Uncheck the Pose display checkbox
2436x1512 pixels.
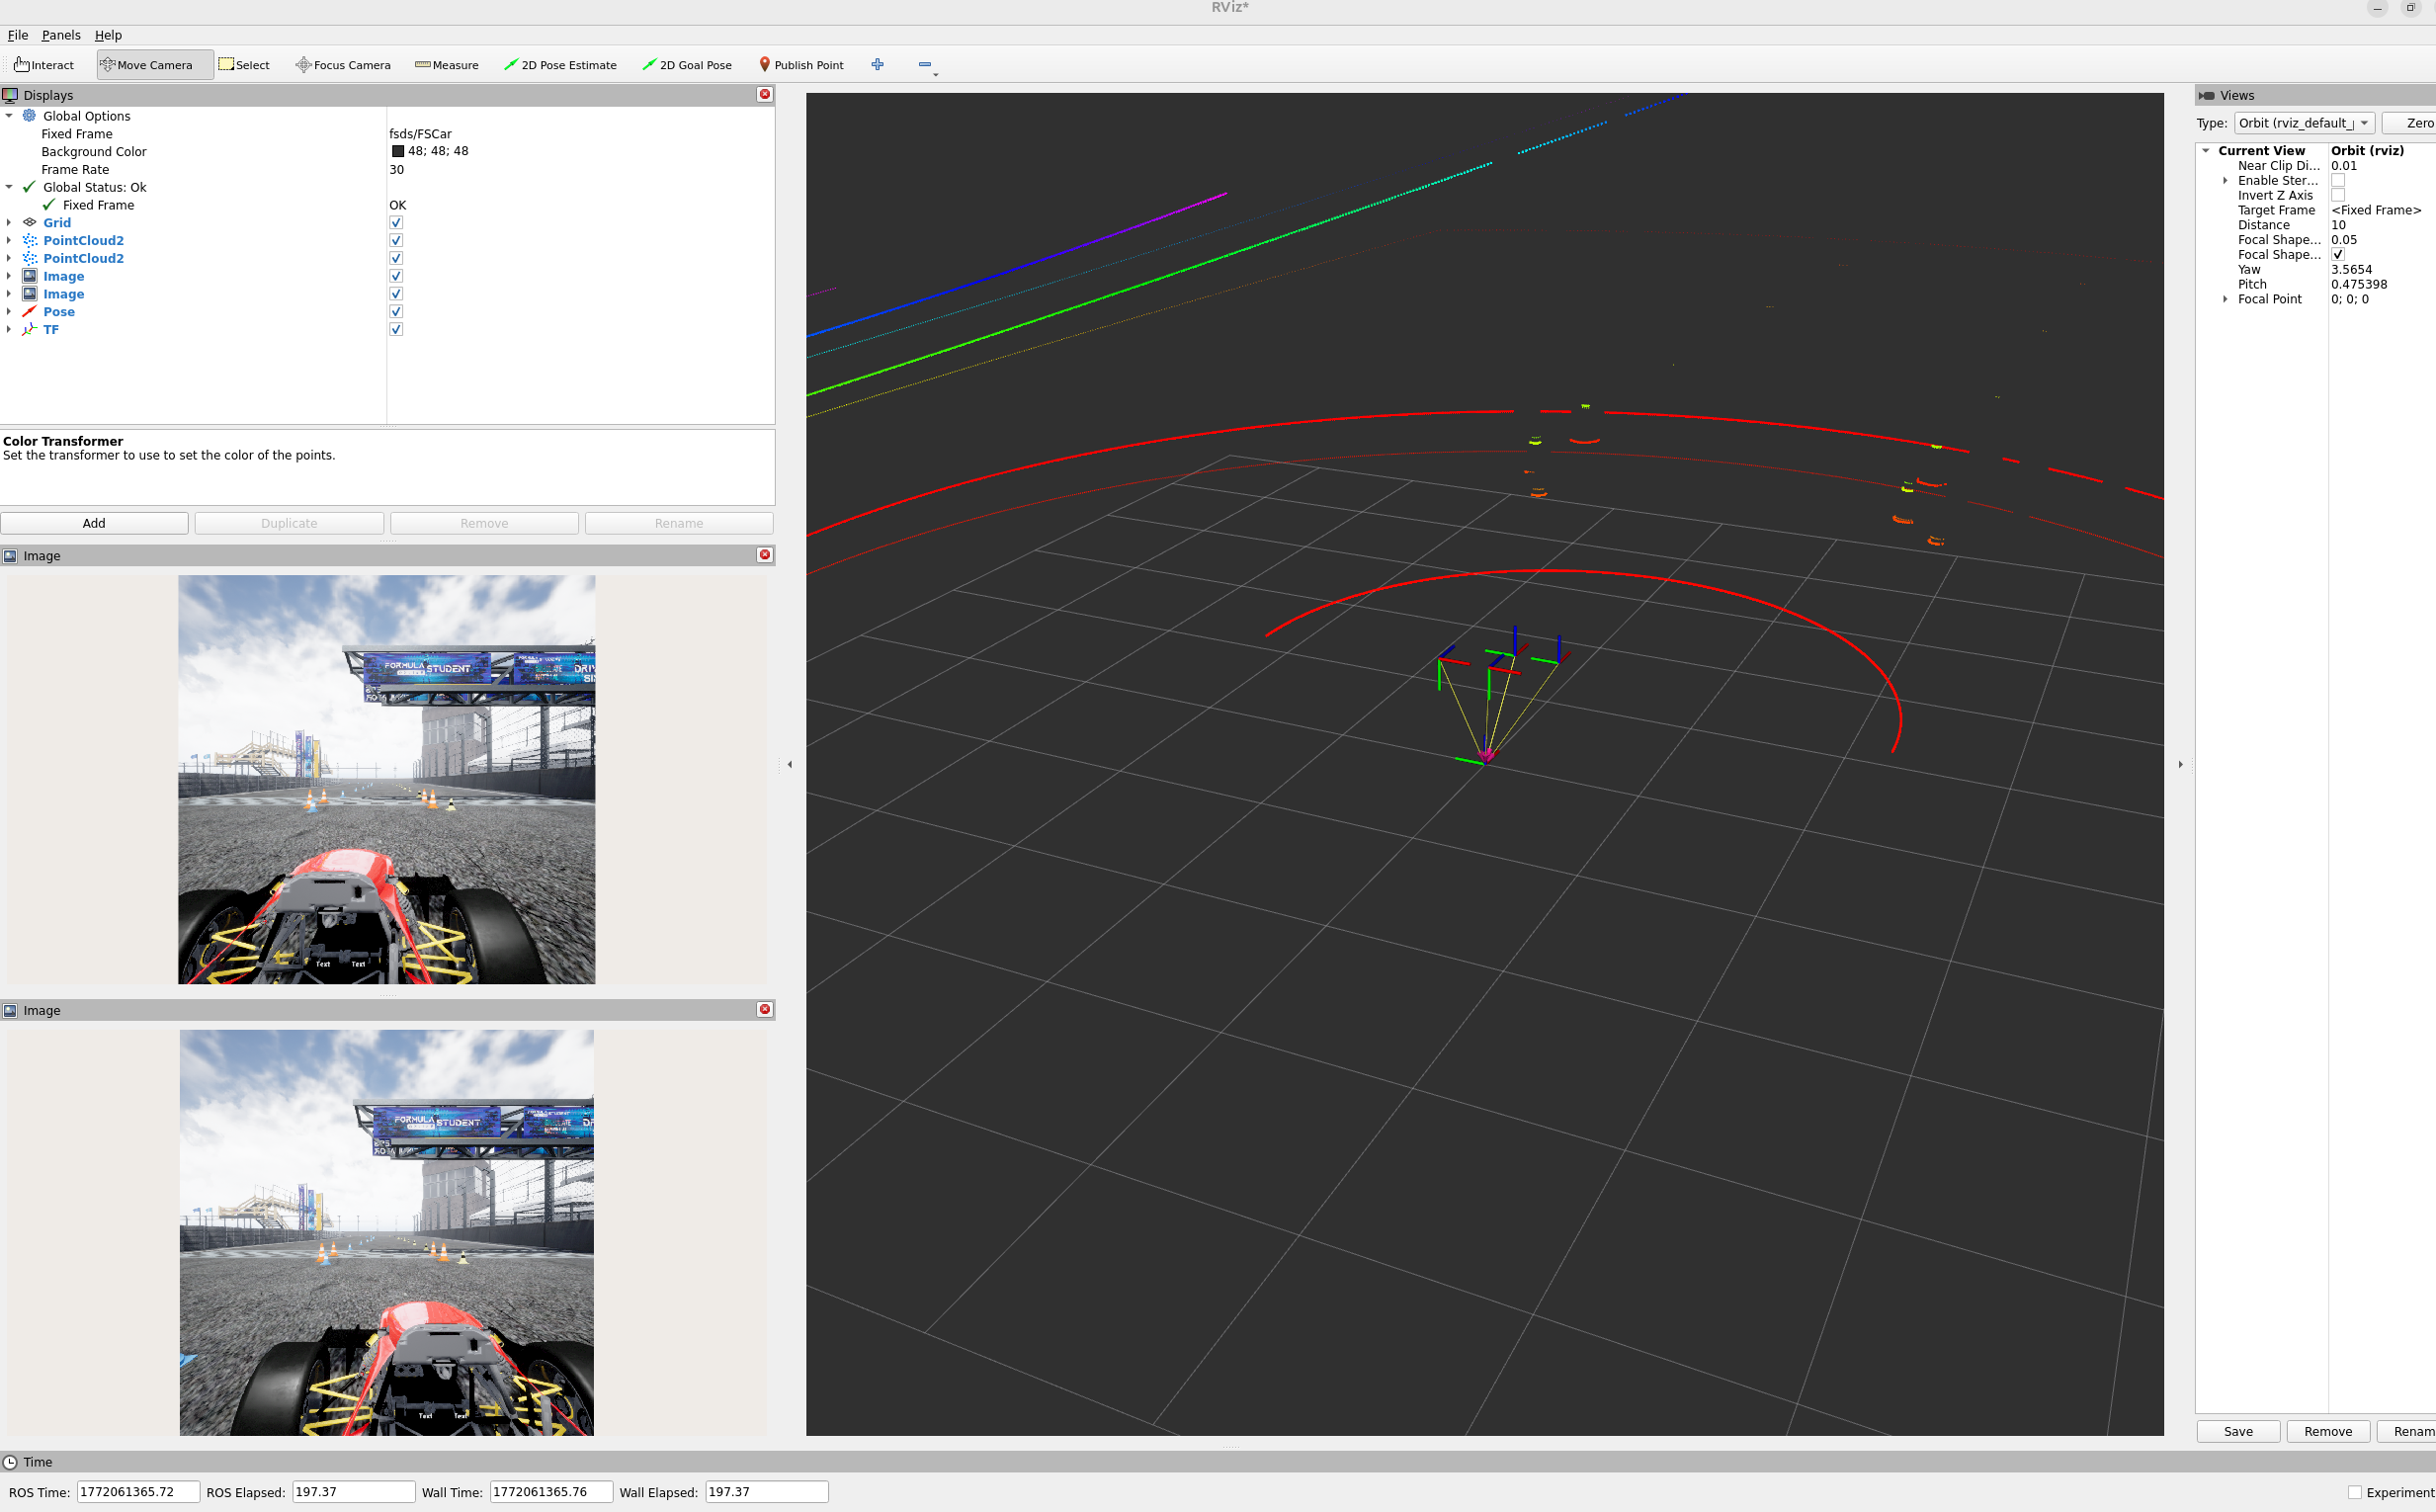tap(396, 312)
